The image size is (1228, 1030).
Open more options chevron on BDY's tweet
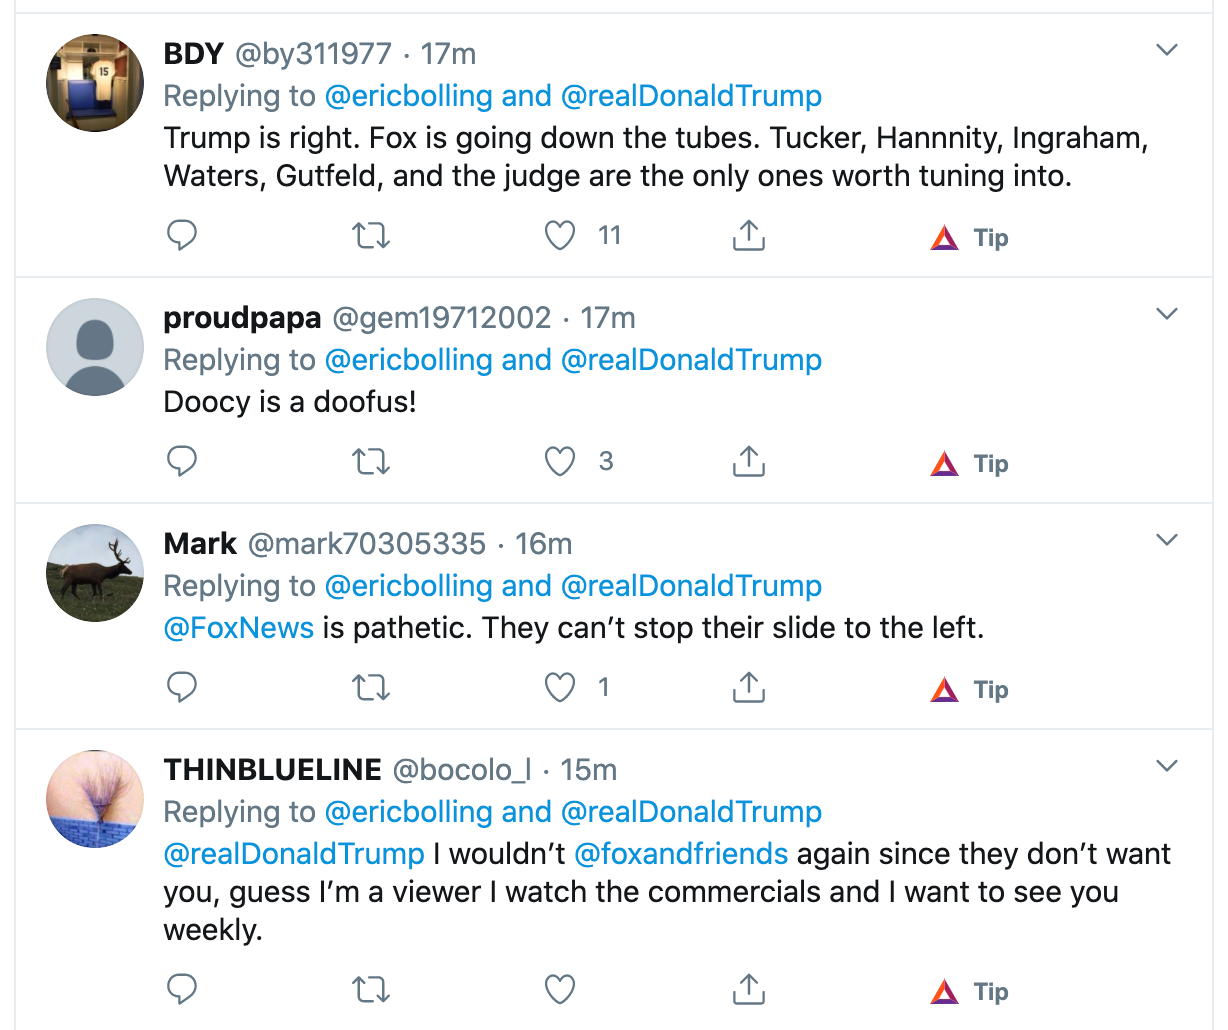(1167, 50)
